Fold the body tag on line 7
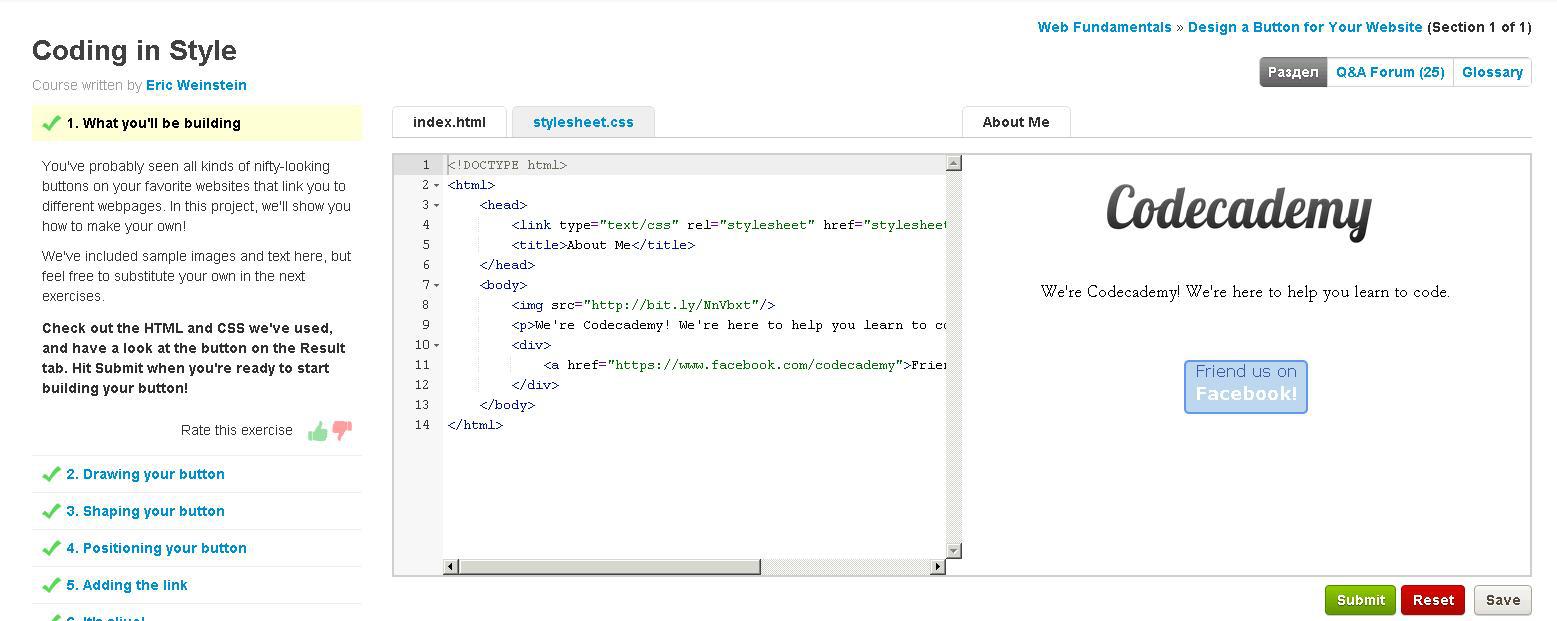This screenshot has width=1557, height=621. (437, 285)
